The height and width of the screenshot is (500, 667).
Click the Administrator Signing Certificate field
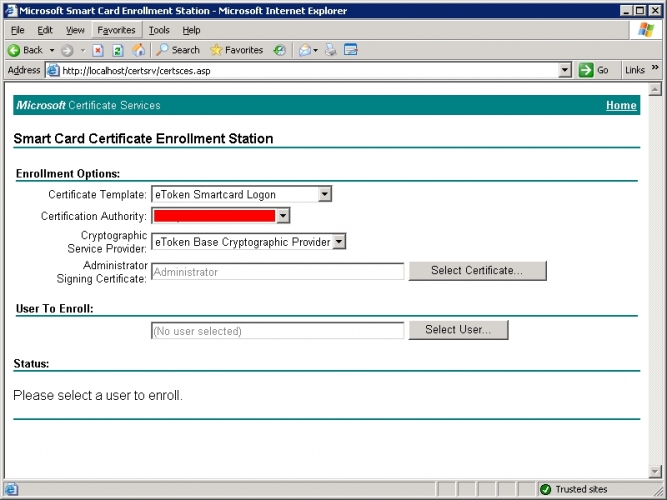point(277,272)
